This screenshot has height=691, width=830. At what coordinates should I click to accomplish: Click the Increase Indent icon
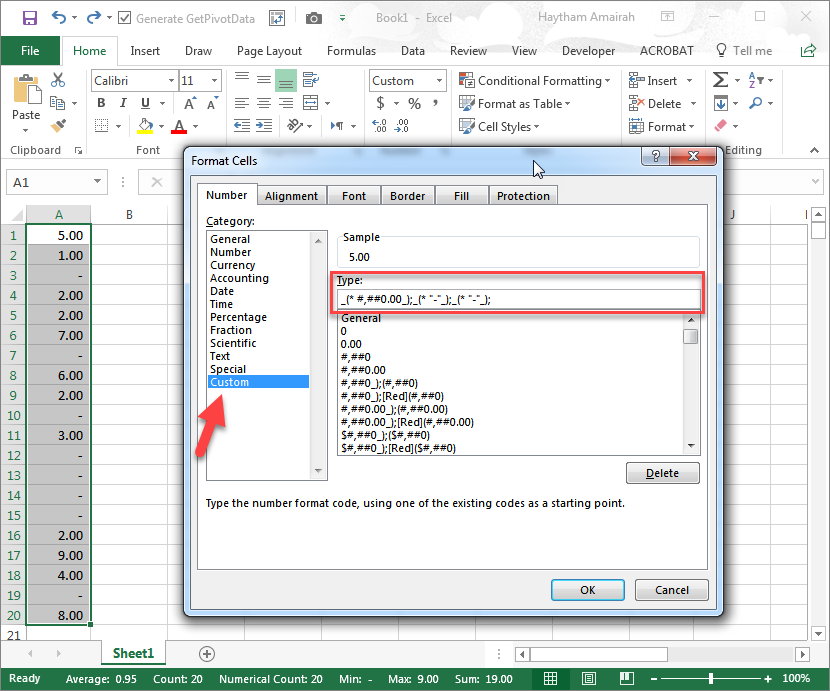pos(264,126)
